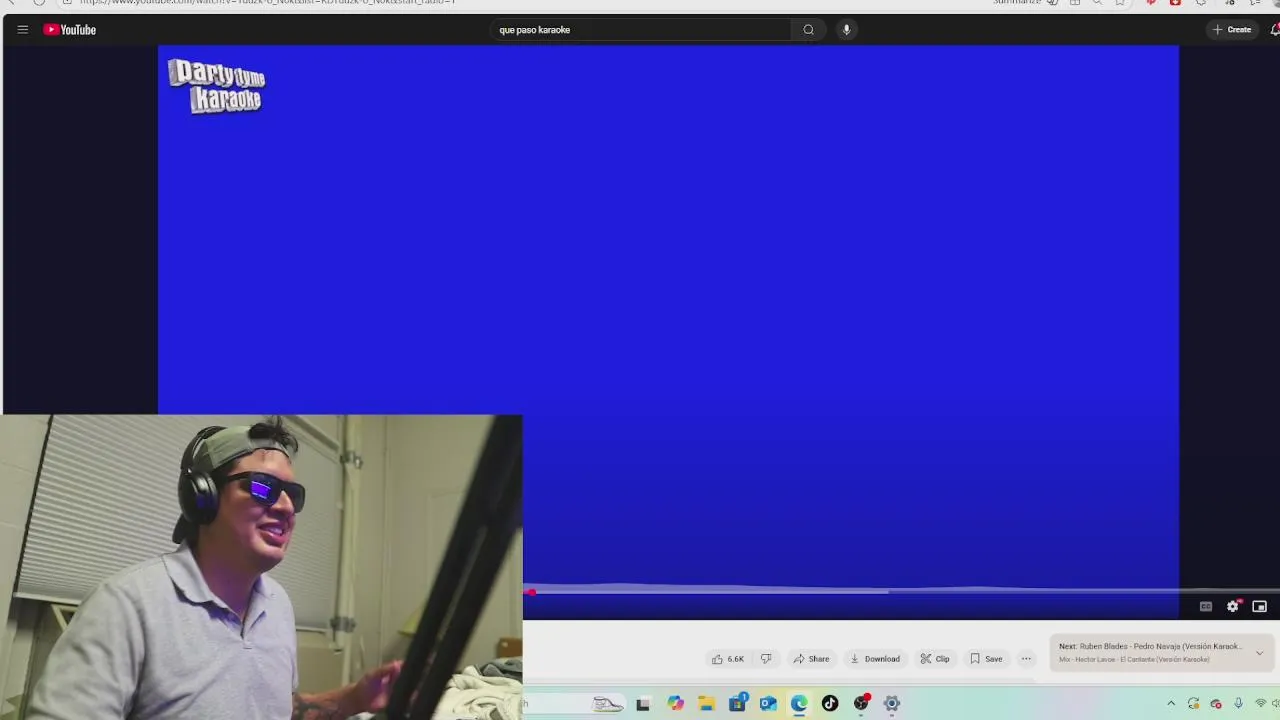
Task: Click 'Mix - Hector Lavoe - El Cantante' subtitle
Action: click(x=1134, y=660)
